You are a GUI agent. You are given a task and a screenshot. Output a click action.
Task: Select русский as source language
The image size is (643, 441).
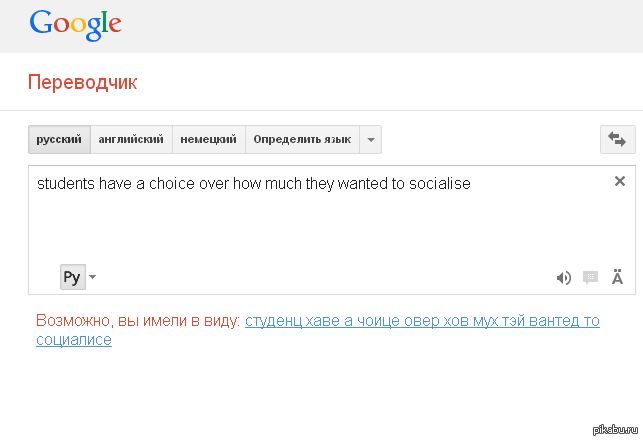[x=59, y=140]
